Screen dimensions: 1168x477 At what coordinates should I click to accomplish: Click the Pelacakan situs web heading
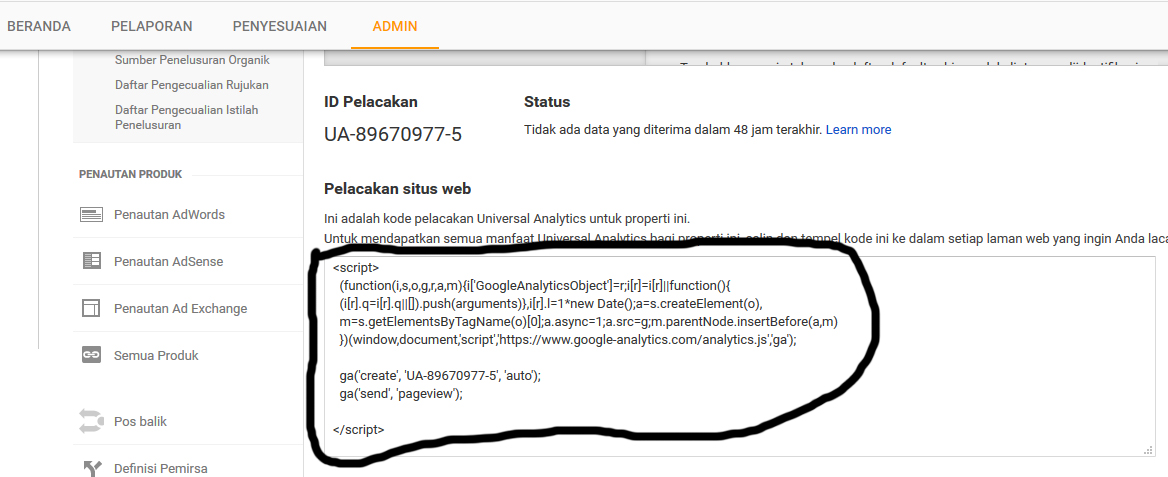pyautogui.click(x=398, y=189)
